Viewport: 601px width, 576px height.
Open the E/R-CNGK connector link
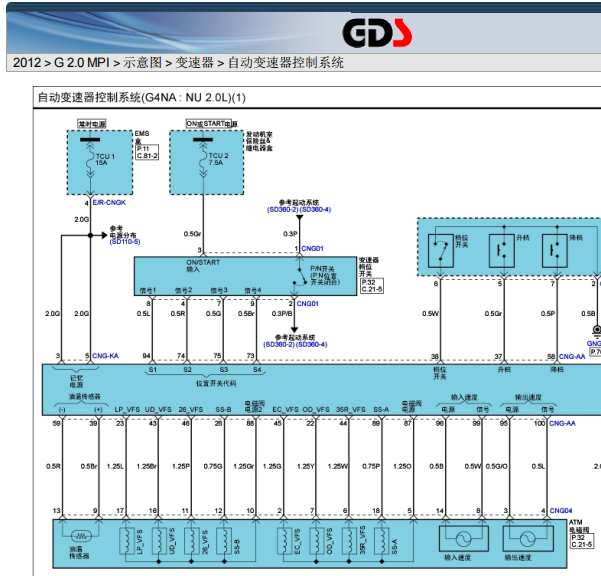coord(109,202)
